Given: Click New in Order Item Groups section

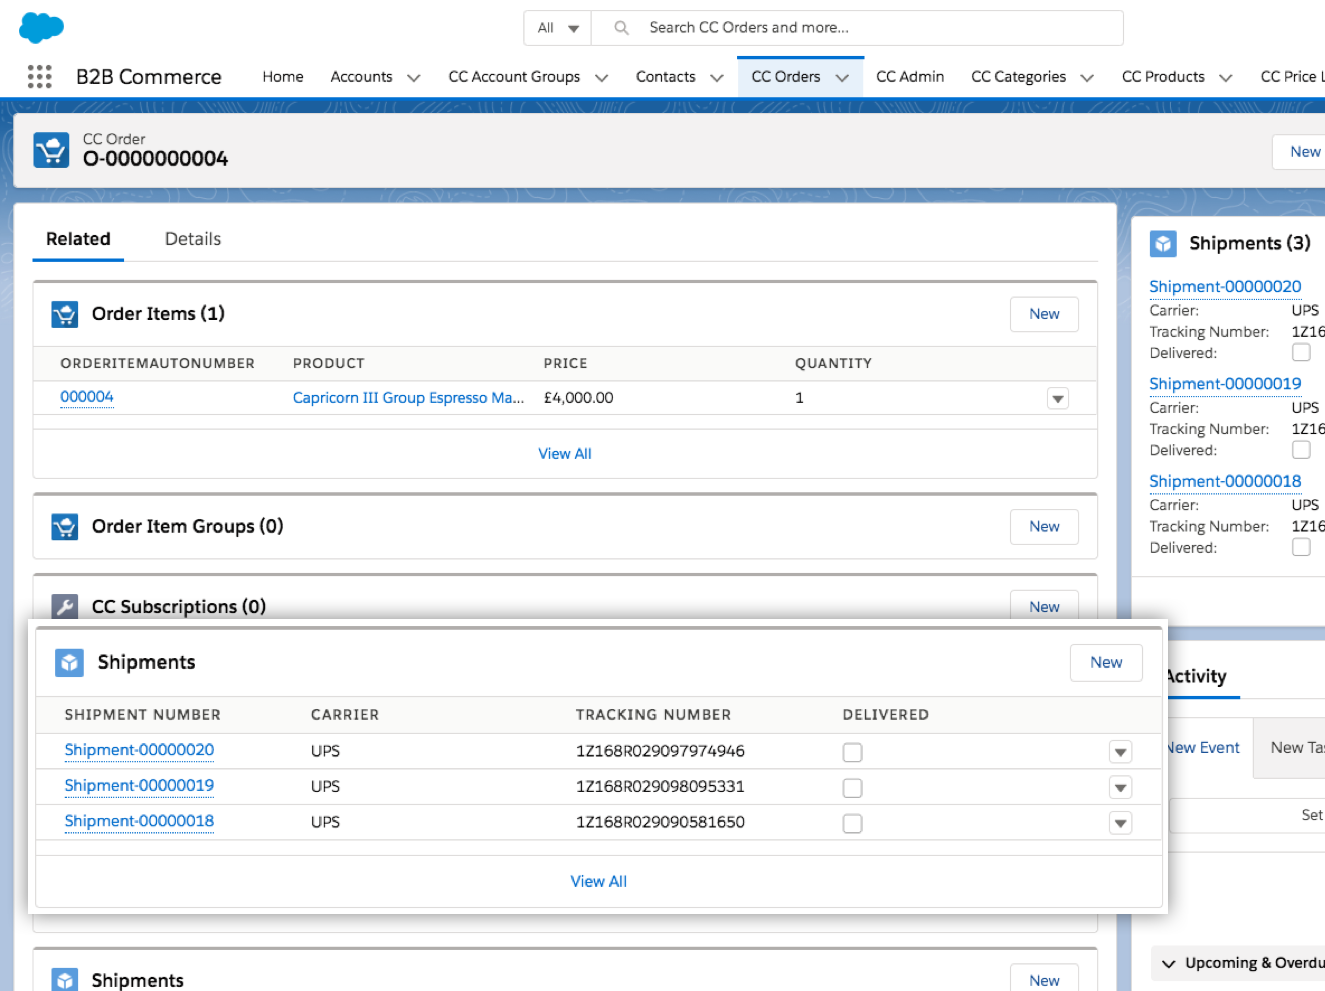Looking at the screenshot, I should coord(1044,526).
